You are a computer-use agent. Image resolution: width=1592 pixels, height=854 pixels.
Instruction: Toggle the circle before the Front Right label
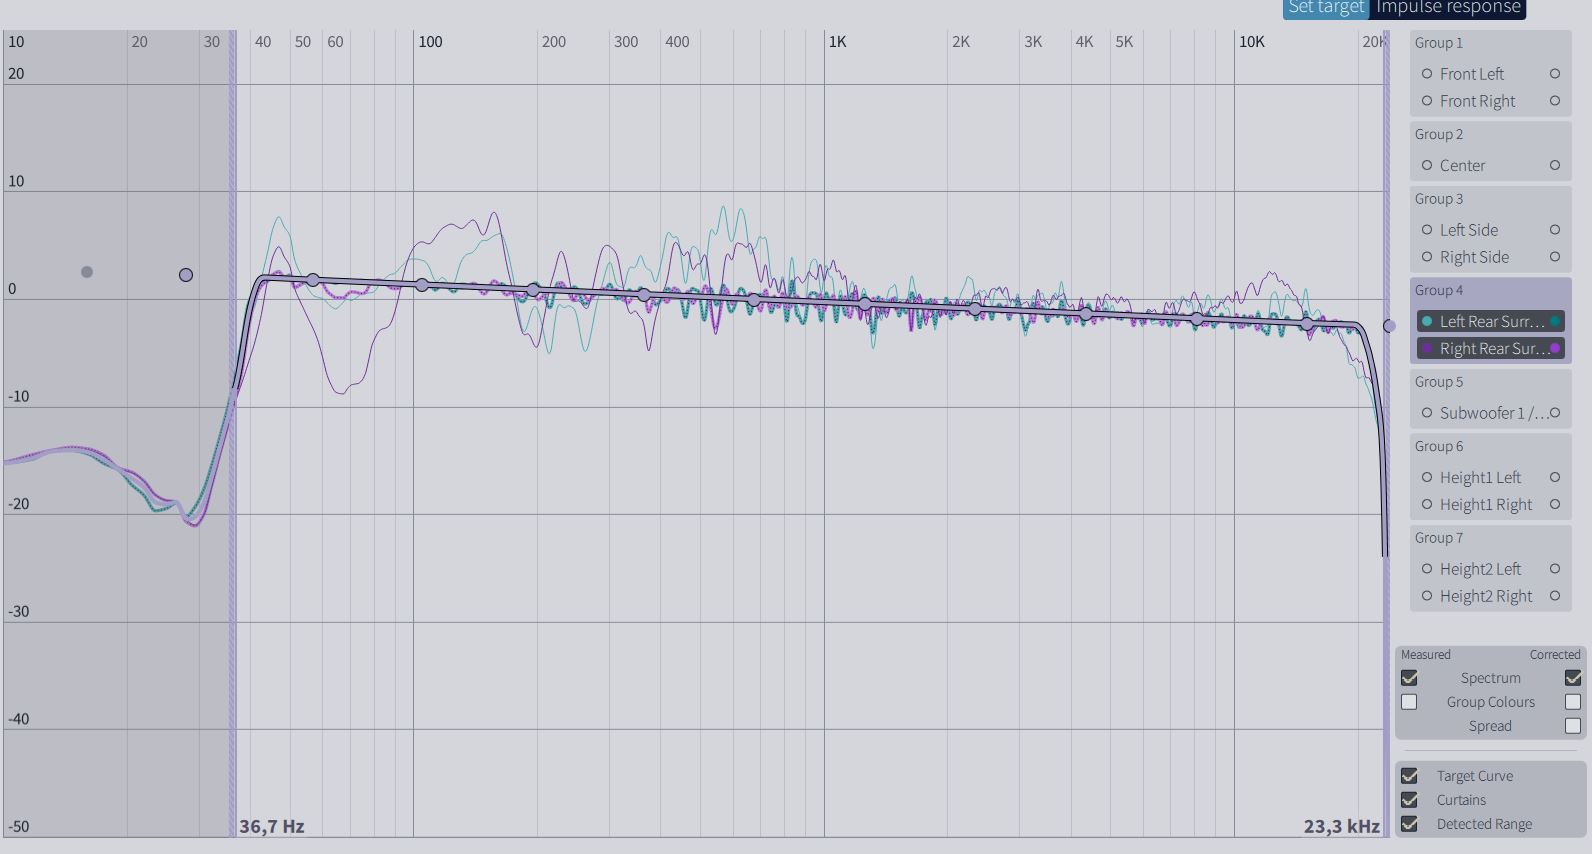[x=1427, y=101]
